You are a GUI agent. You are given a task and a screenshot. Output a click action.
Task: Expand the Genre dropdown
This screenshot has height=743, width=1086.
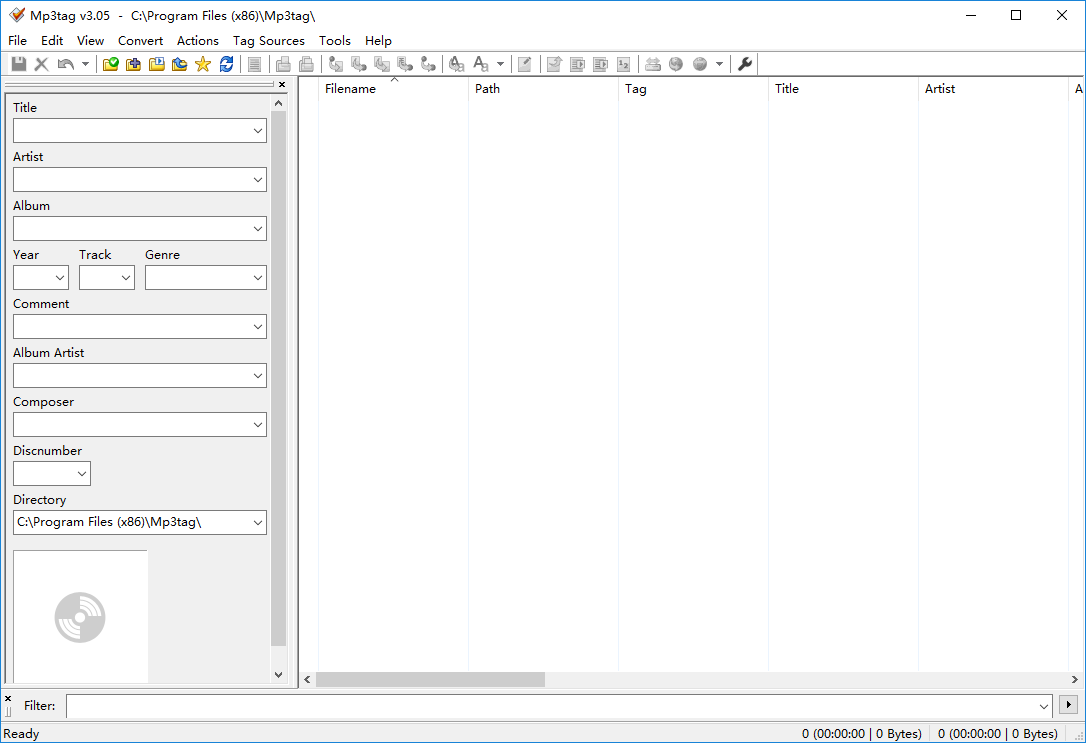pos(257,278)
